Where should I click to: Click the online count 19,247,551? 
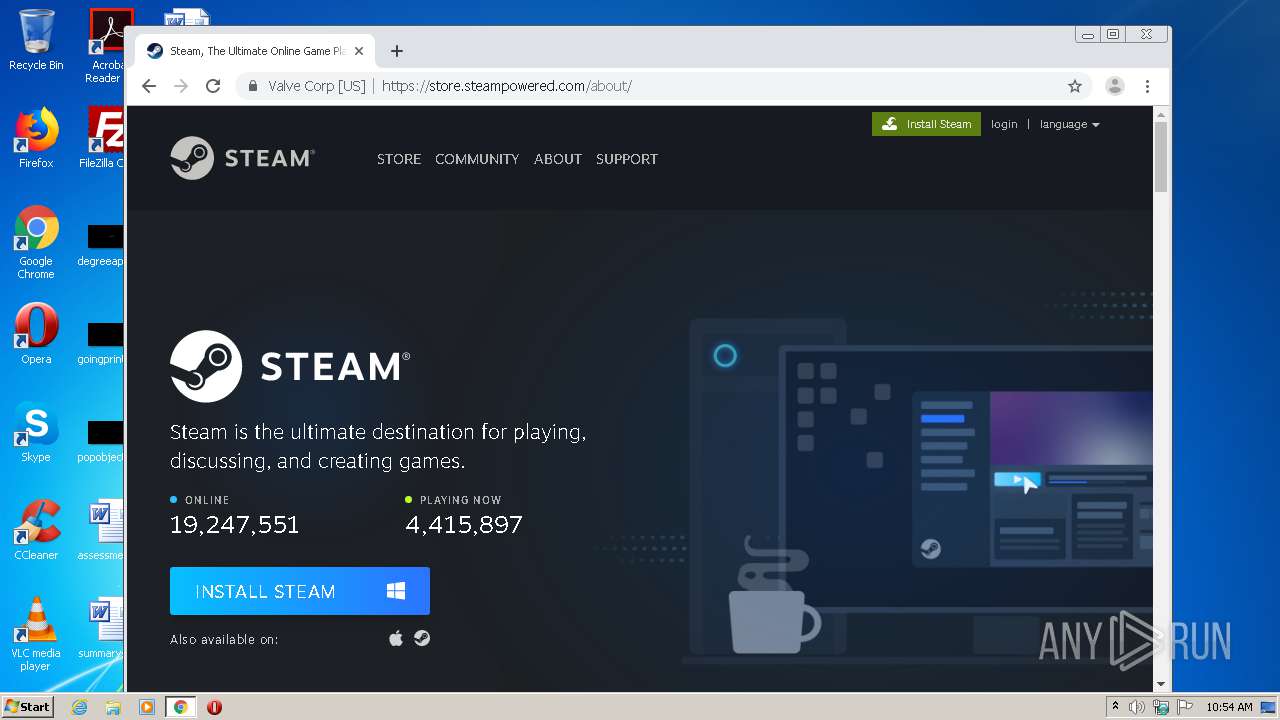(x=235, y=524)
